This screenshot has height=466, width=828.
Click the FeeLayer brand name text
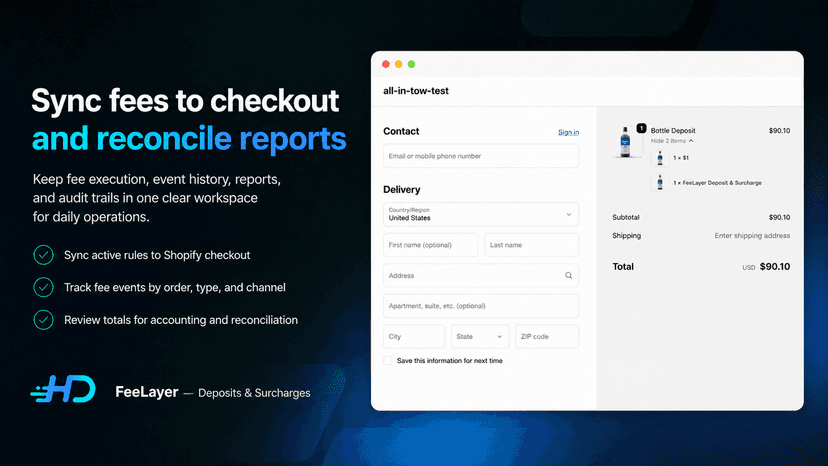click(146, 392)
